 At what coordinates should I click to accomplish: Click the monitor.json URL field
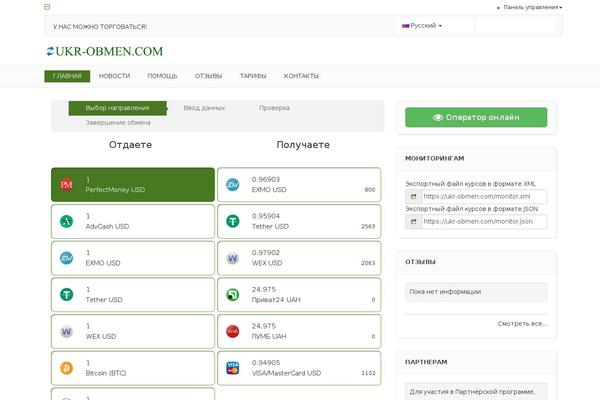pyautogui.click(x=484, y=222)
